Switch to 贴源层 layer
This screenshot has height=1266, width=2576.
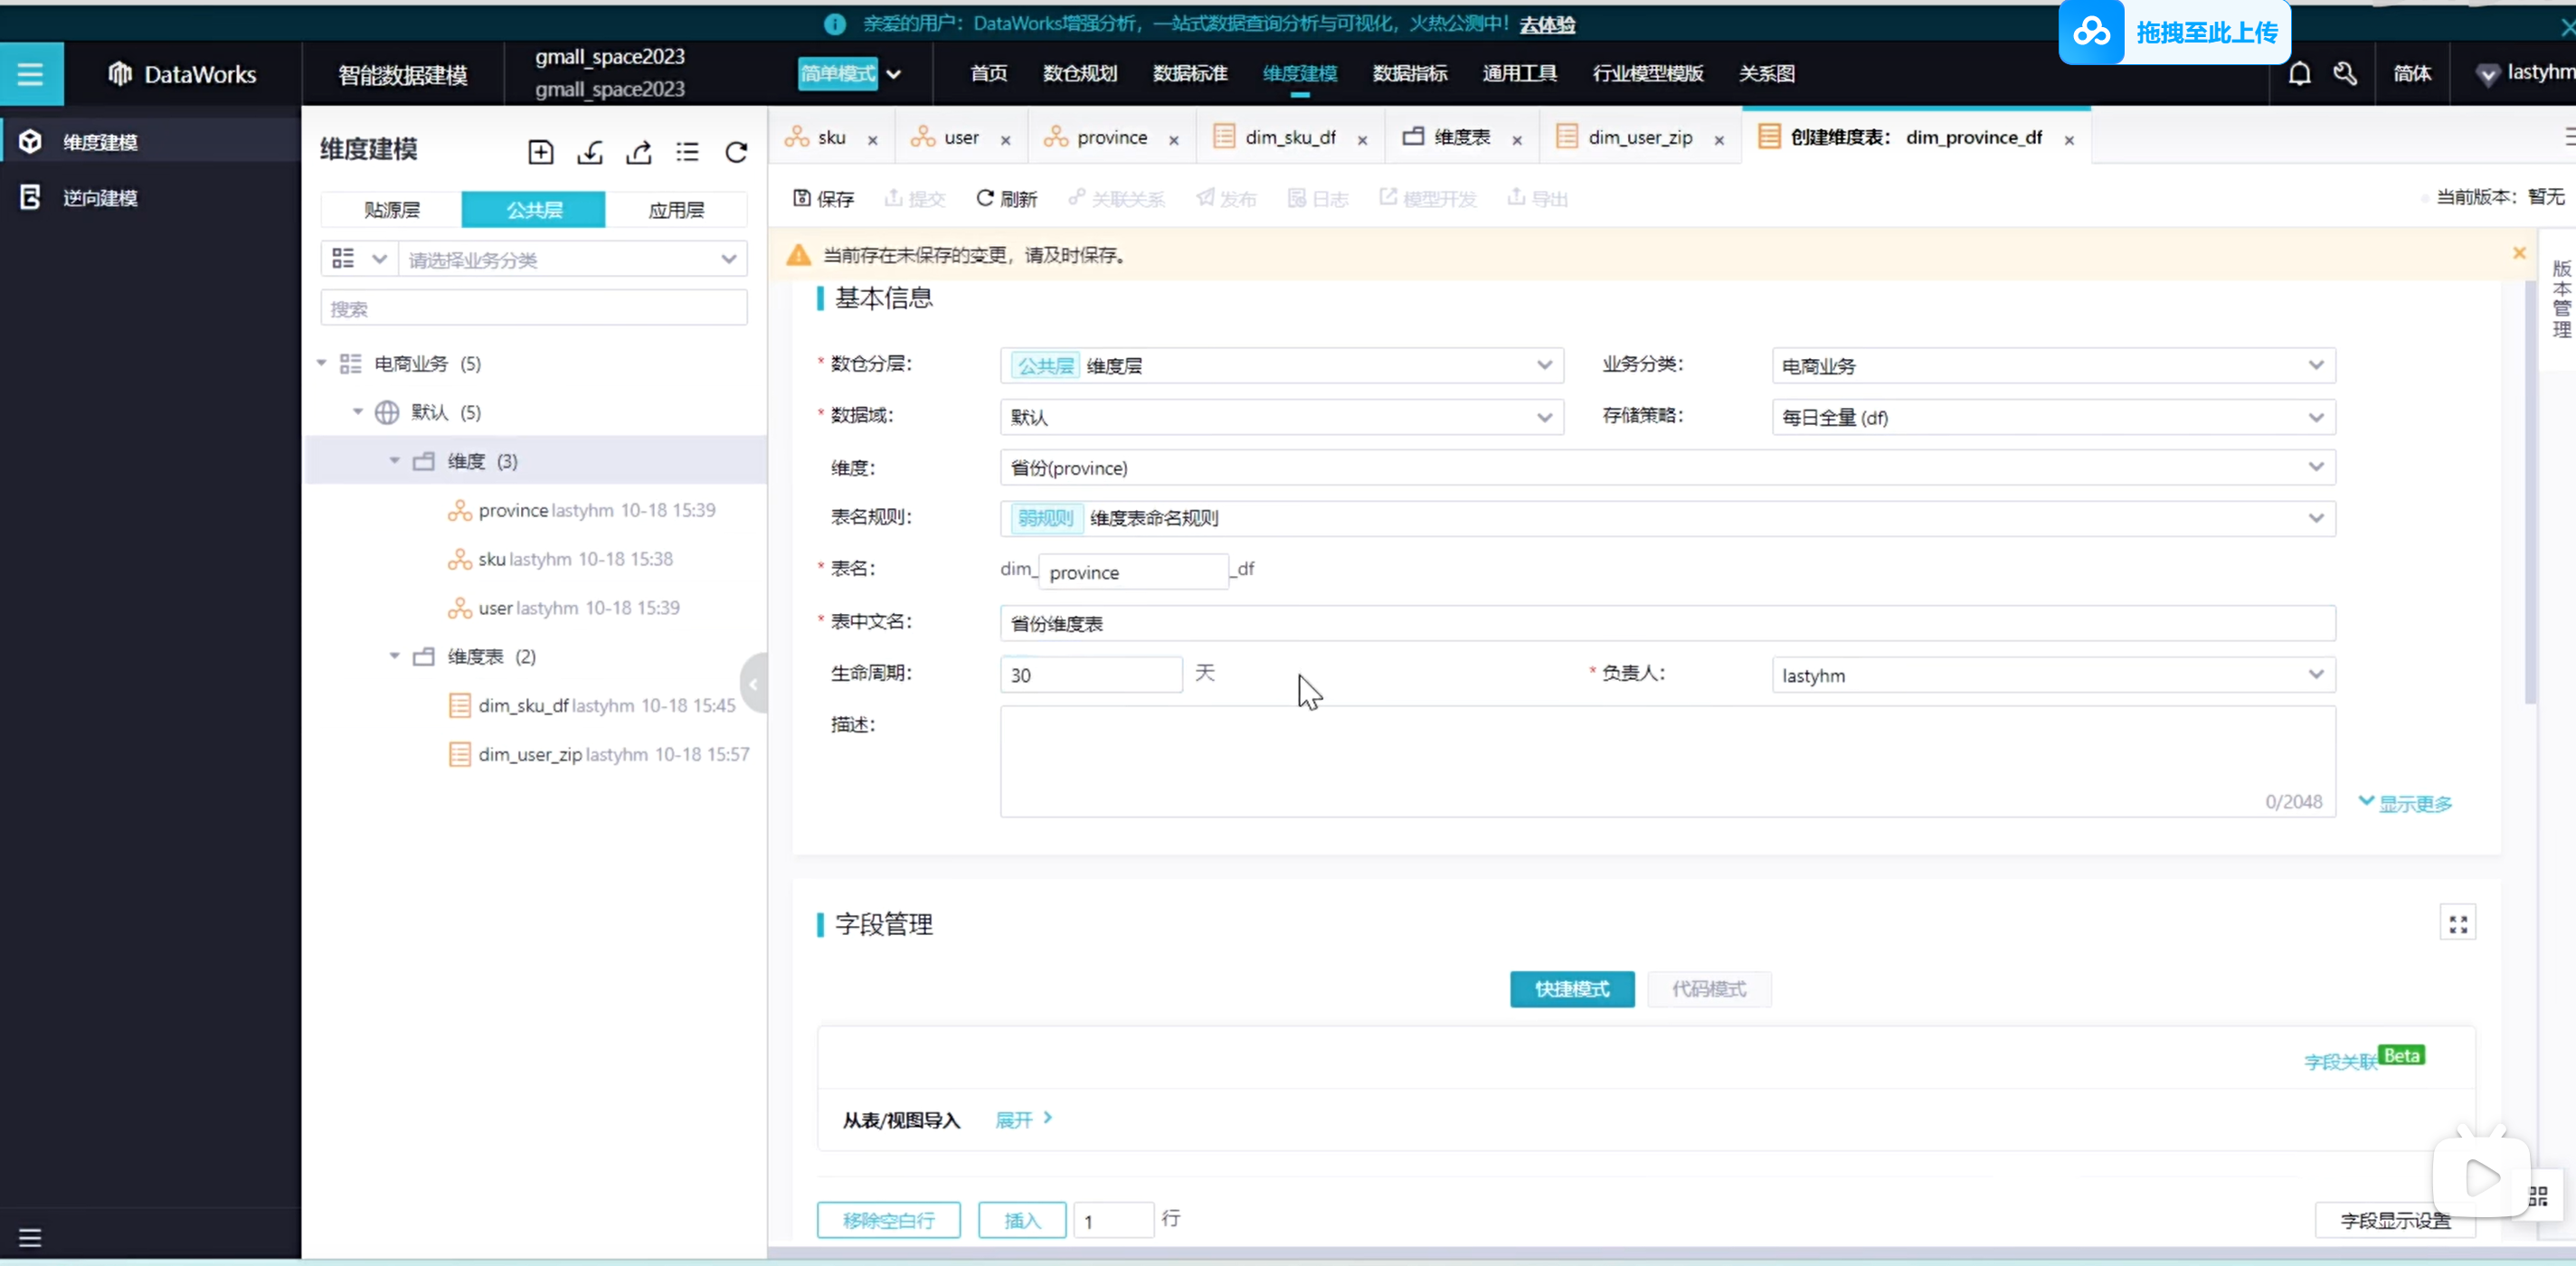click(x=391, y=210)
